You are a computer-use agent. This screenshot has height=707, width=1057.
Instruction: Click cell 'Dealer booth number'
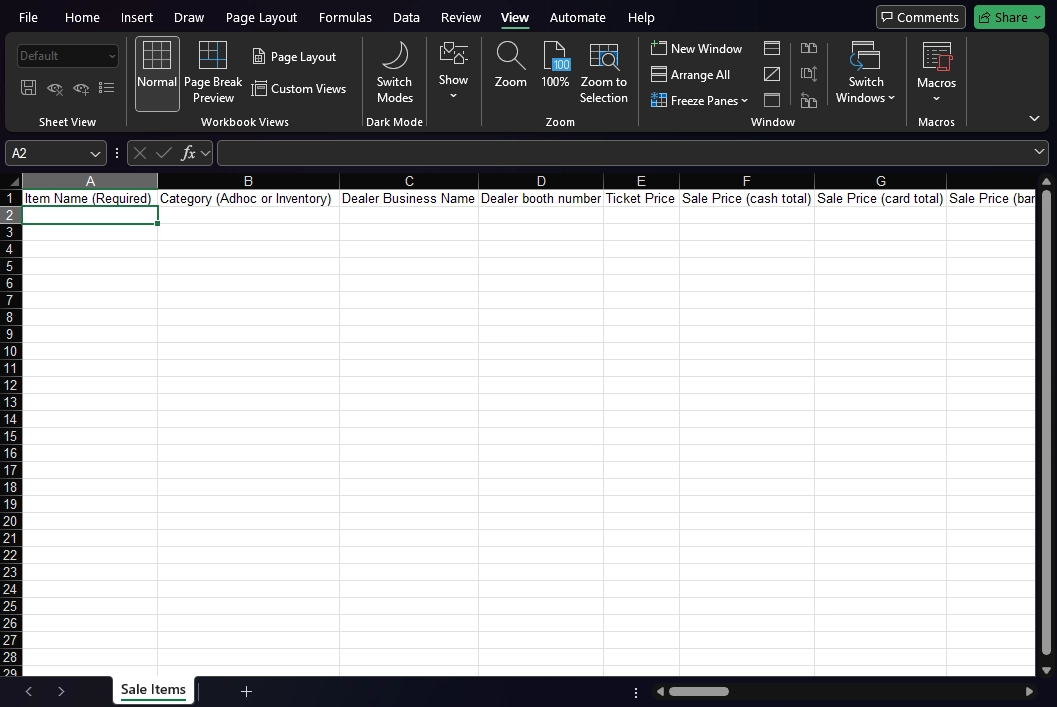541,198
